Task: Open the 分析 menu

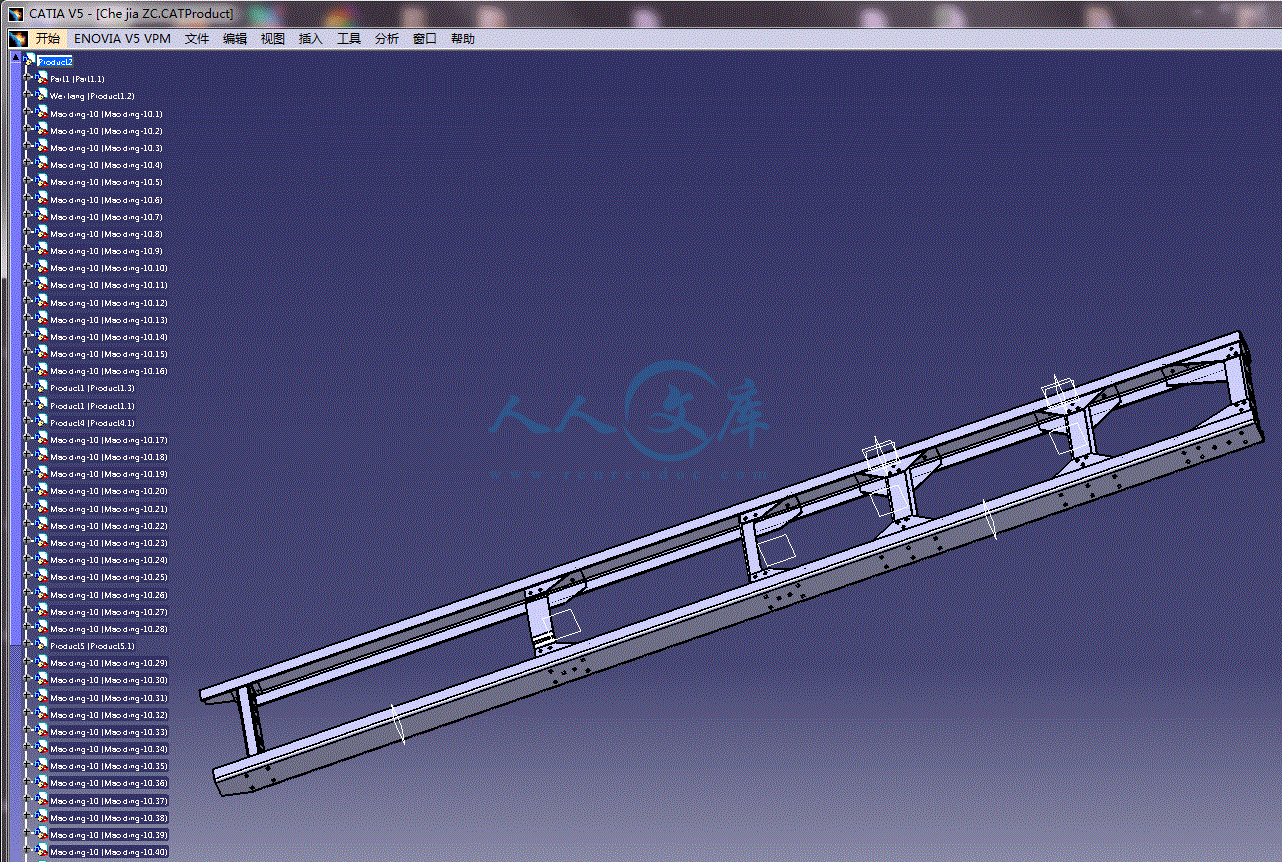Action: [387, 39]
